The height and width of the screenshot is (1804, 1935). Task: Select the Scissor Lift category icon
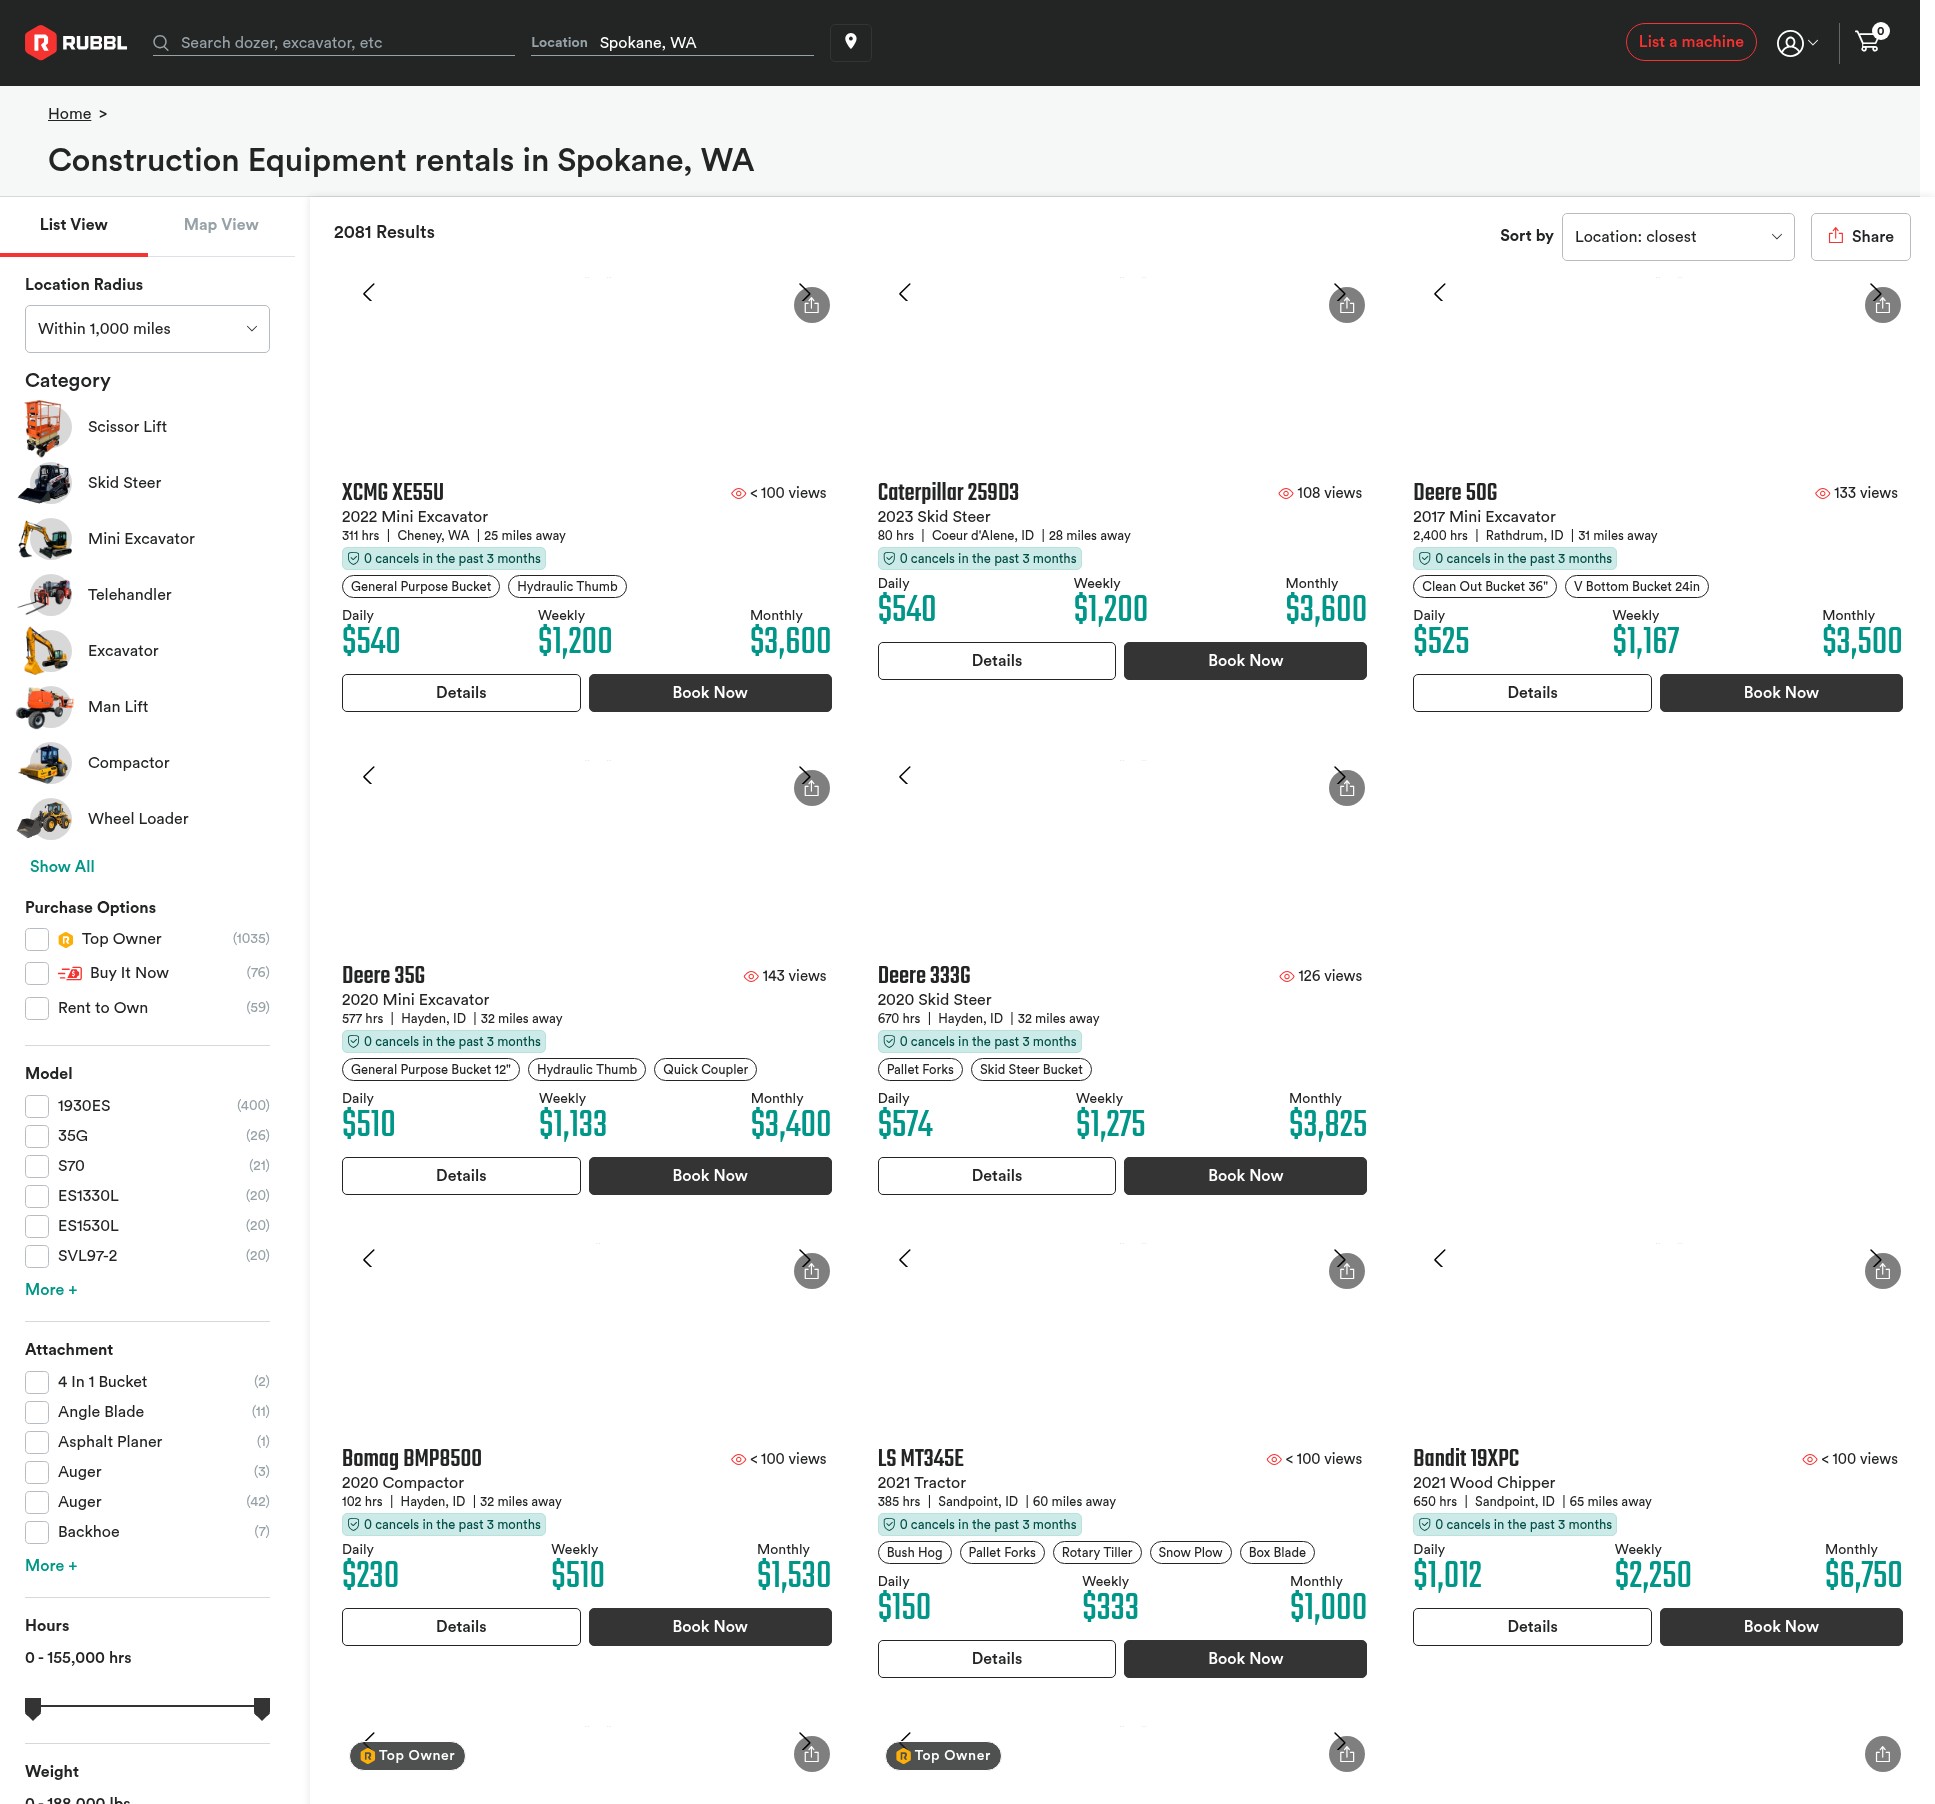tap(46, 427)
